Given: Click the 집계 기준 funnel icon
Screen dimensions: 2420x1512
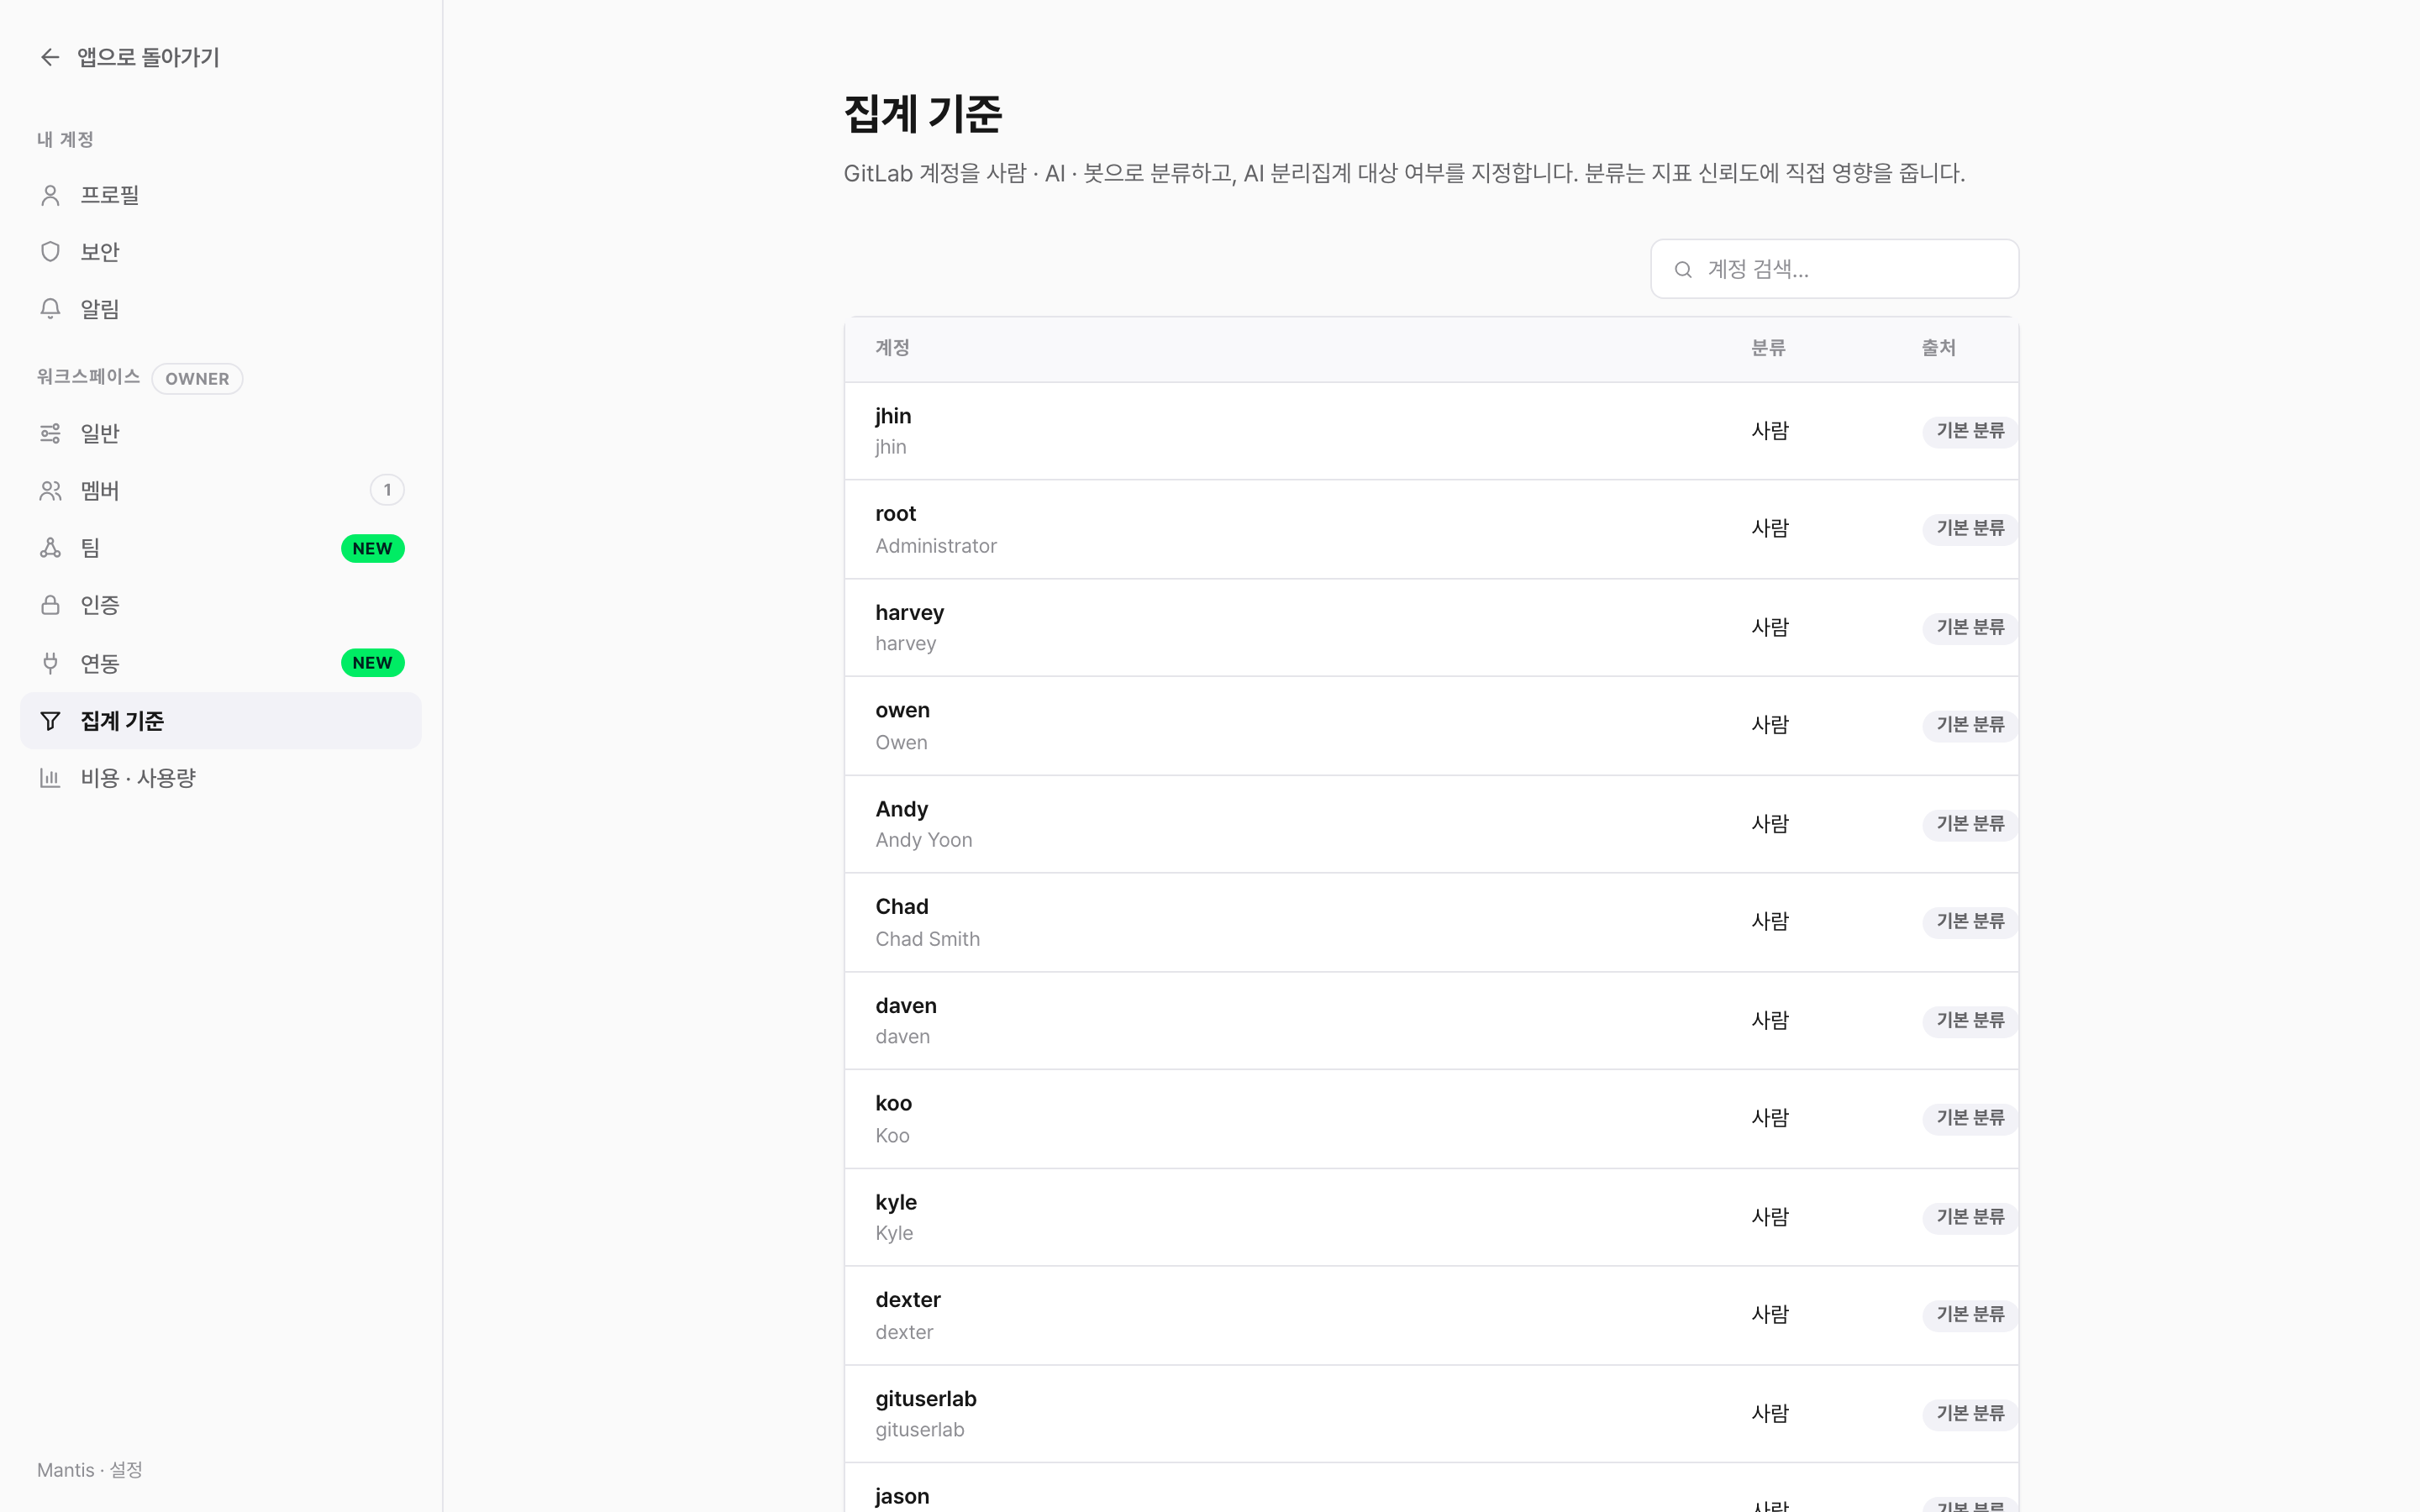Looking at the screenshot, I should [x=50, y=721].
